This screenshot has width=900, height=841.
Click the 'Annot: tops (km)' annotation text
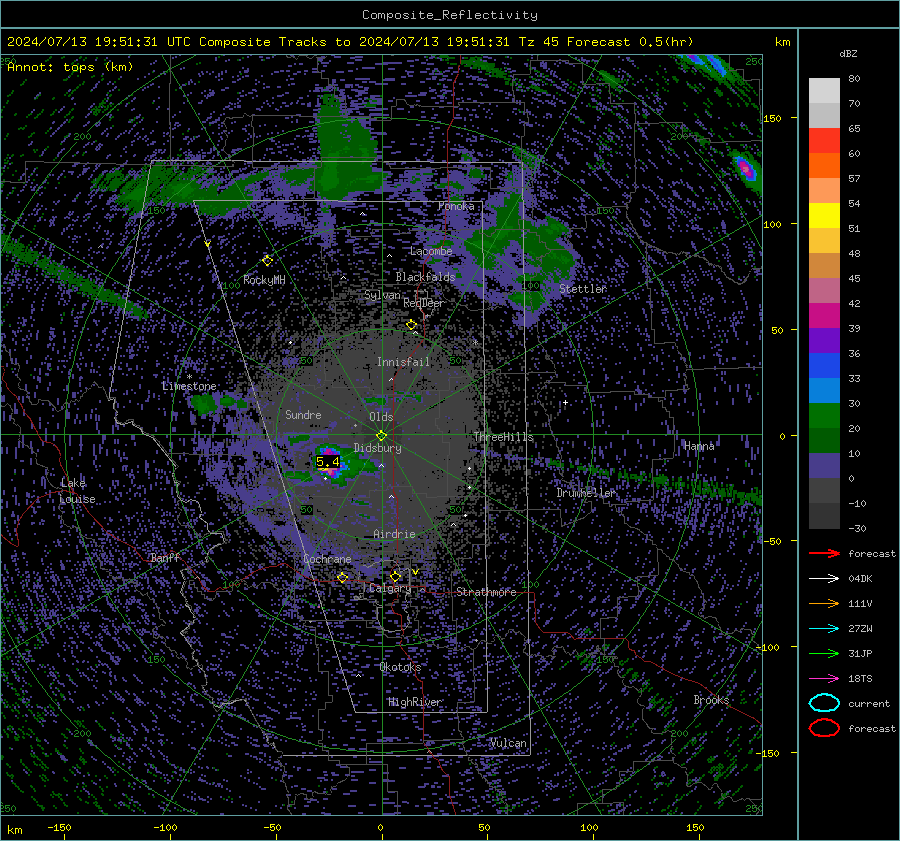pos(70,67)
